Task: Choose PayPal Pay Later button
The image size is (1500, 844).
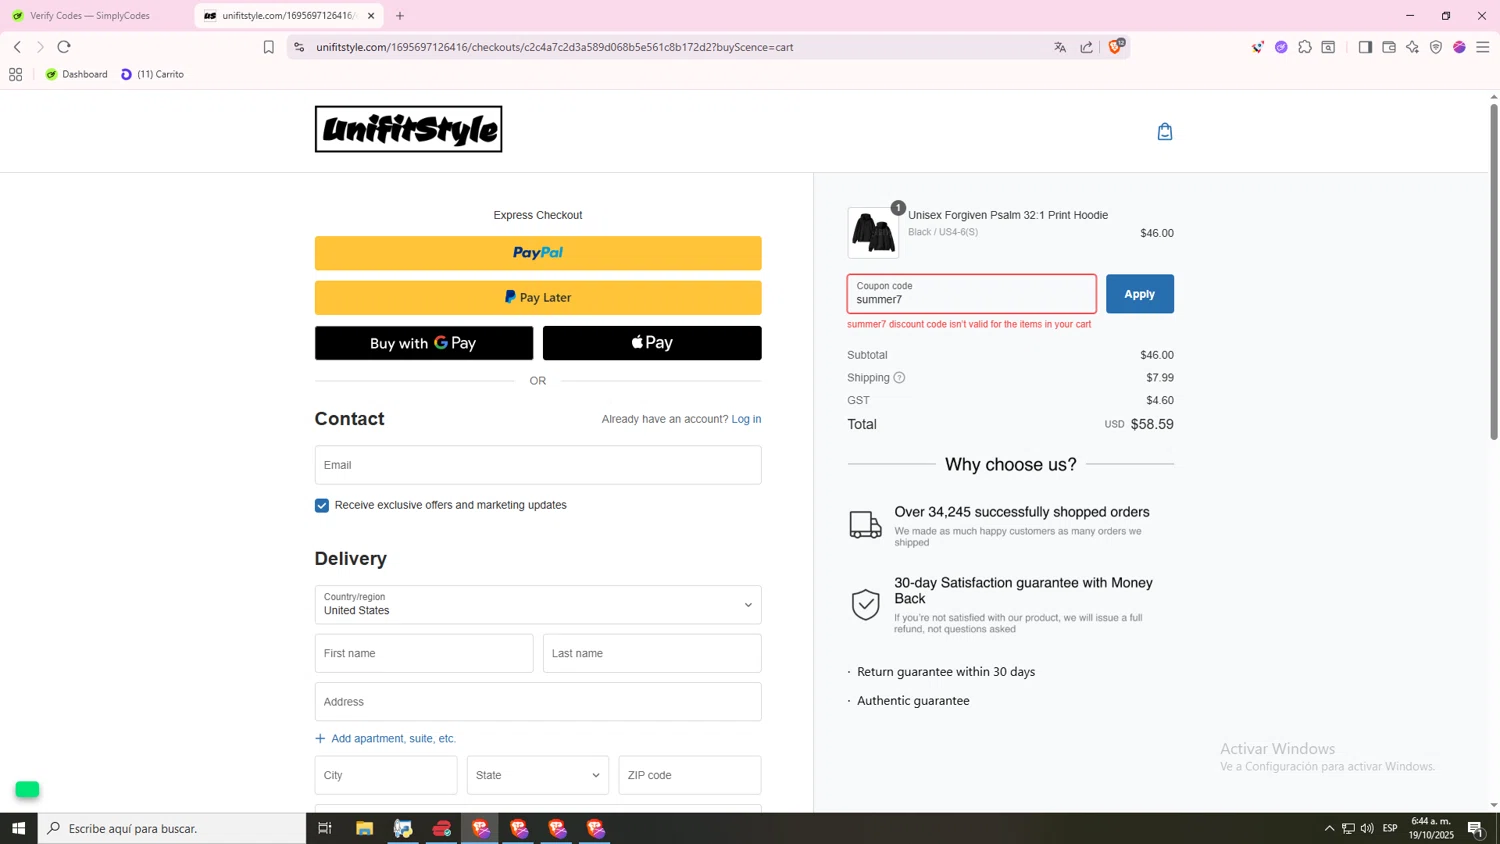Action: (x=538, y=297)
